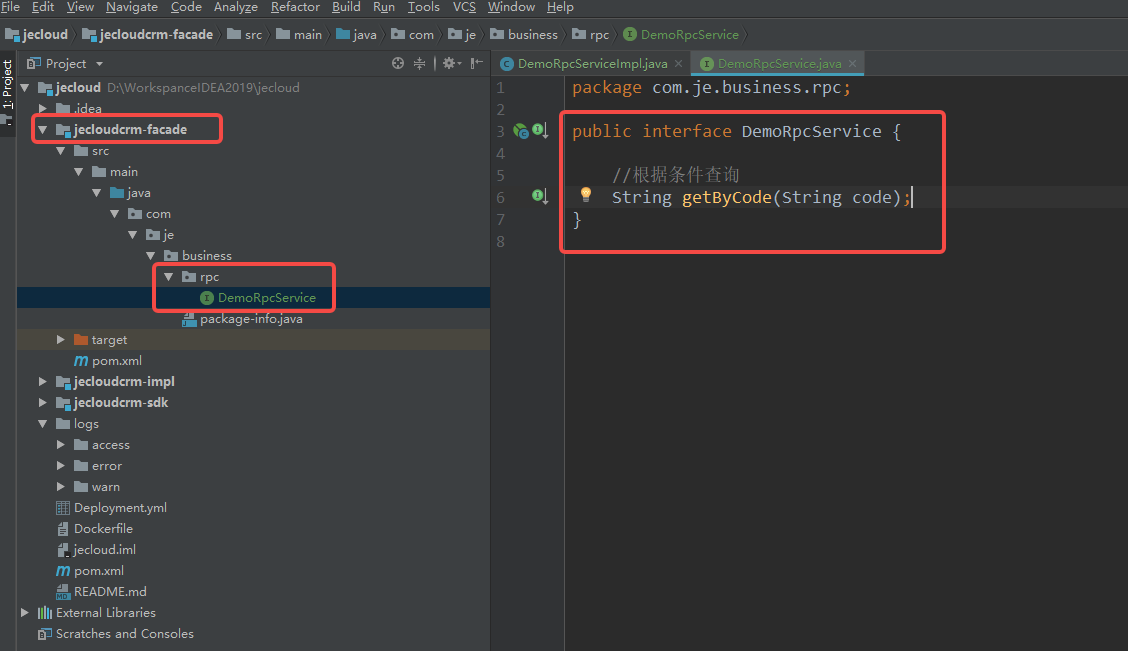Select Dockerfile in the project tree
The height and width of the screenshot is (651, 1128).
coord(103,528)
